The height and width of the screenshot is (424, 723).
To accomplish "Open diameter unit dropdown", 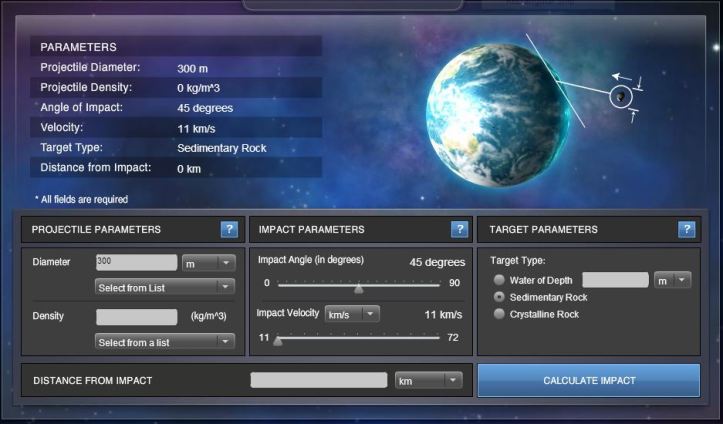I will [x=208, y=262].
